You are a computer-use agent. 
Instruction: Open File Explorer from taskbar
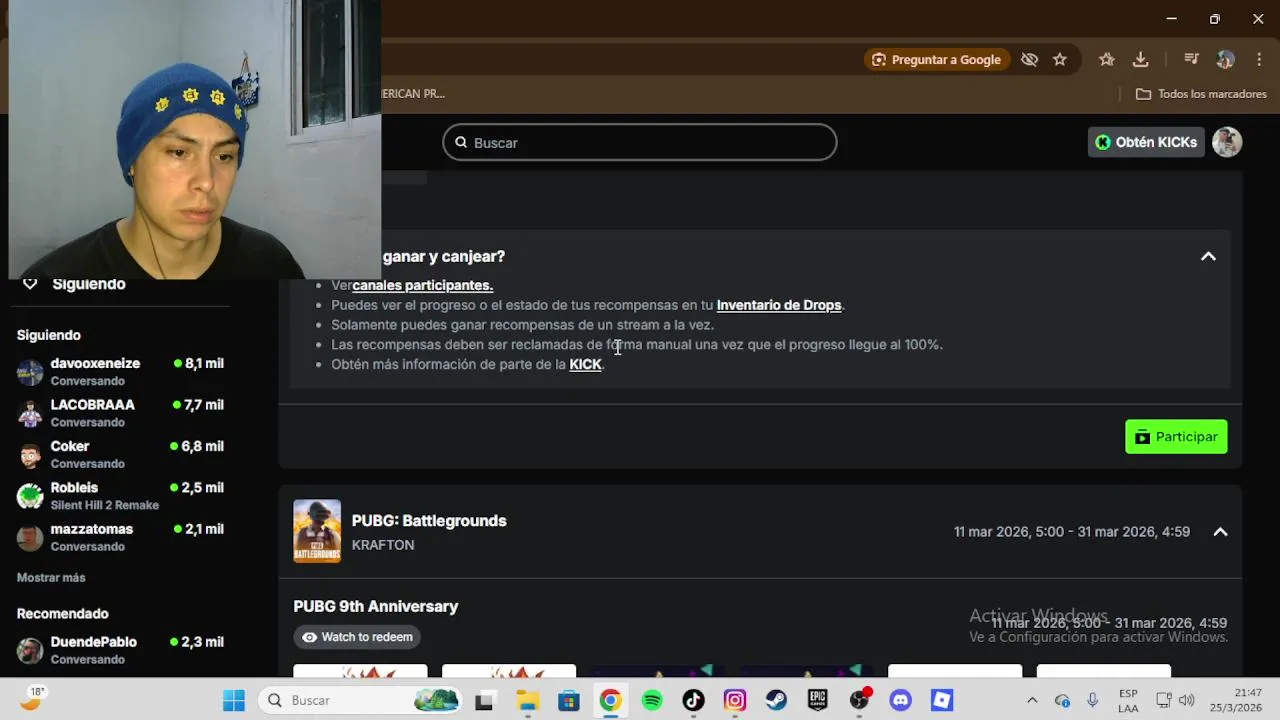click(x=526, y=700)
